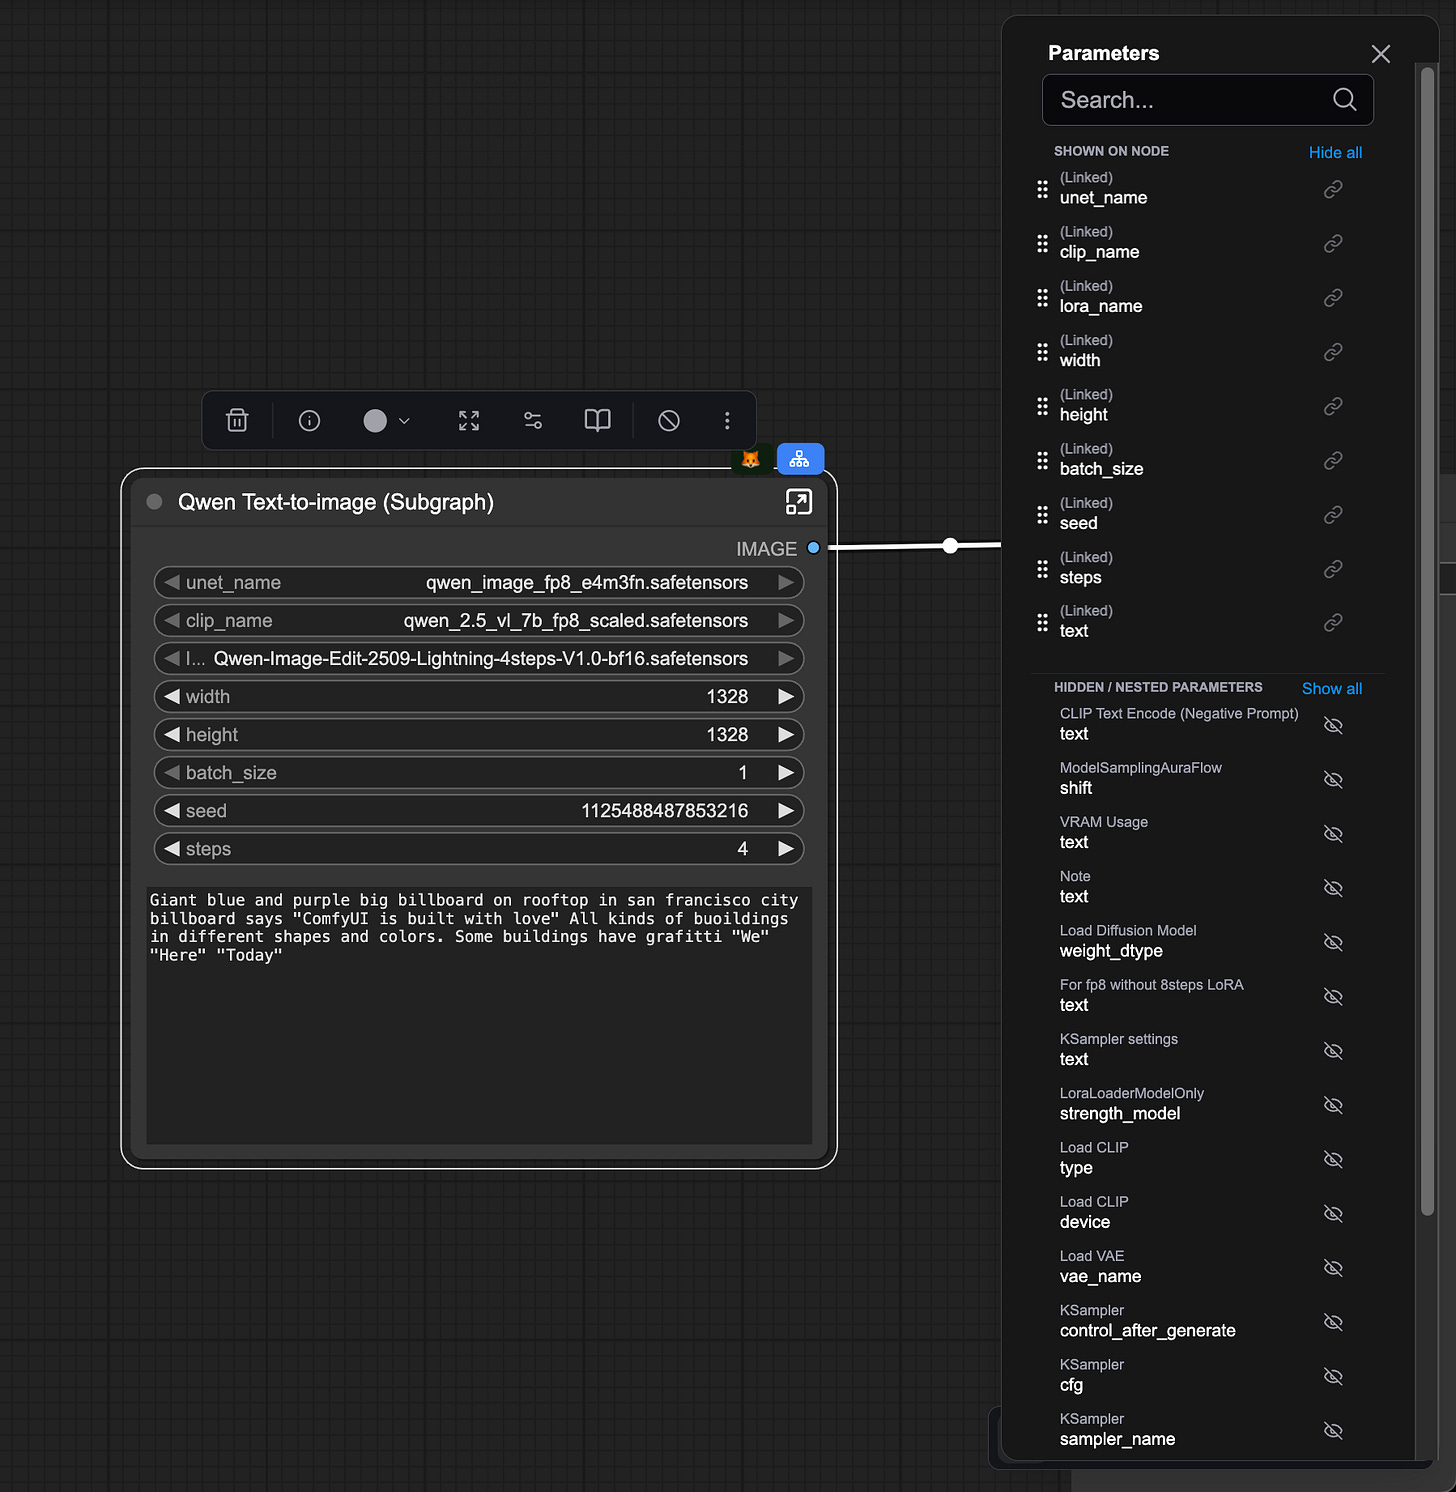Click link icon on unet_name row
This screenshot has width=1456, height=1492.
point(1333,189)
